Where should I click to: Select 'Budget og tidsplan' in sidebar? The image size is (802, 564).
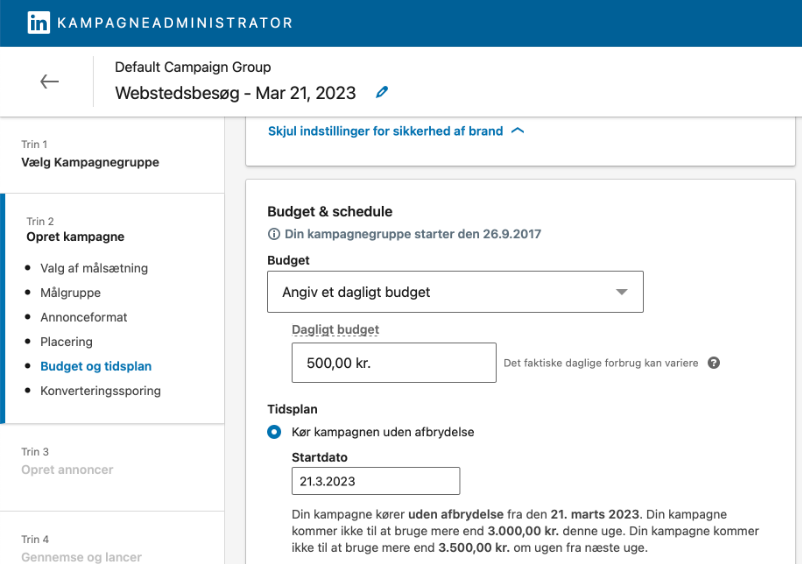pyautogui.click(x=96, y=366)
